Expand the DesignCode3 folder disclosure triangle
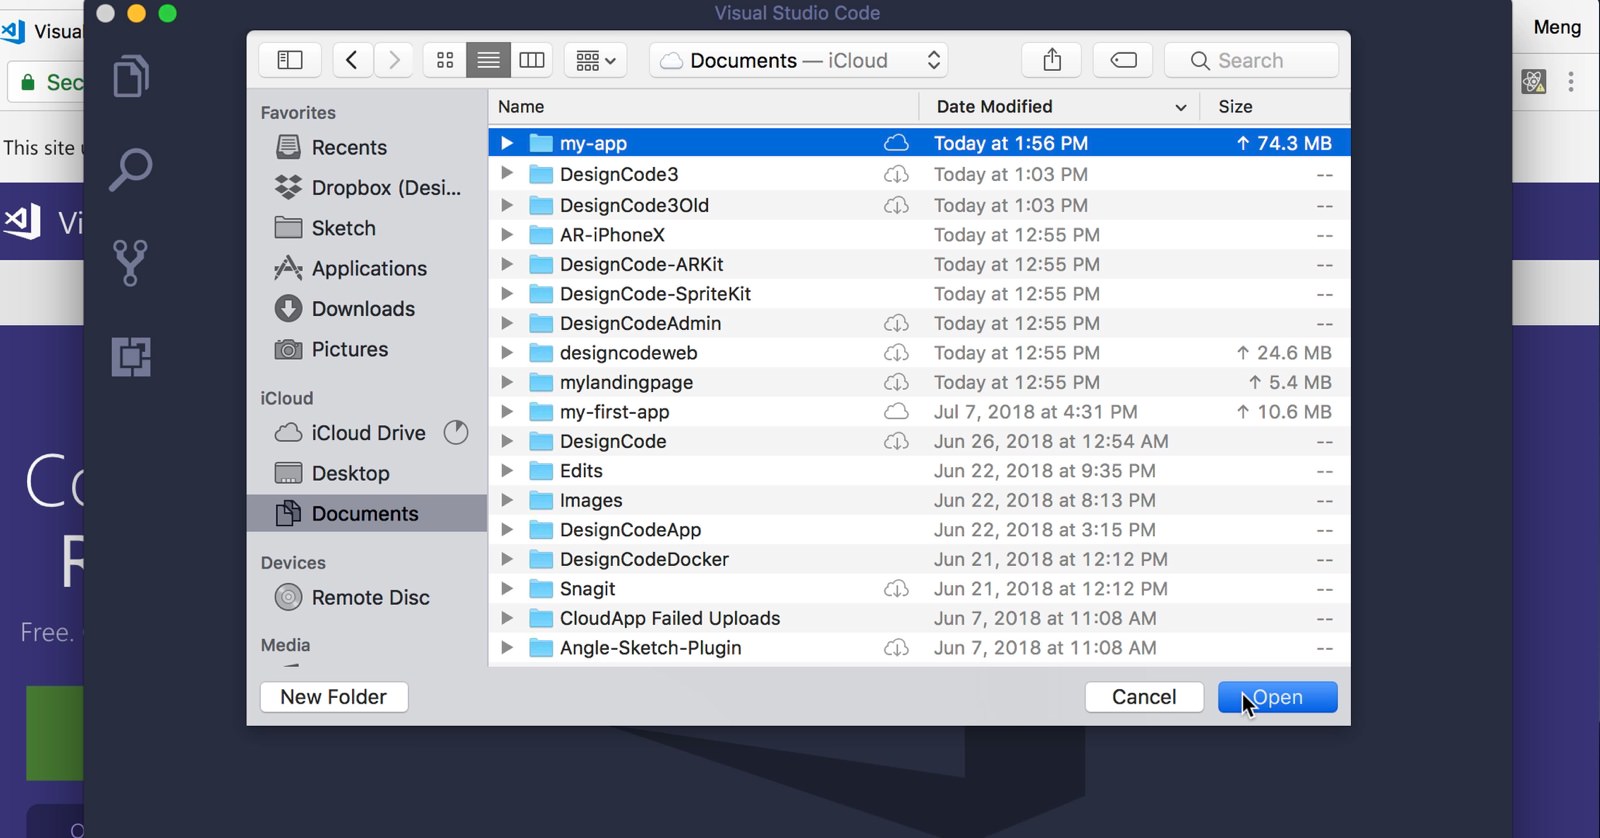This screenshot has width=1600, height=838. pyautogui.click(x=507, y=173)
